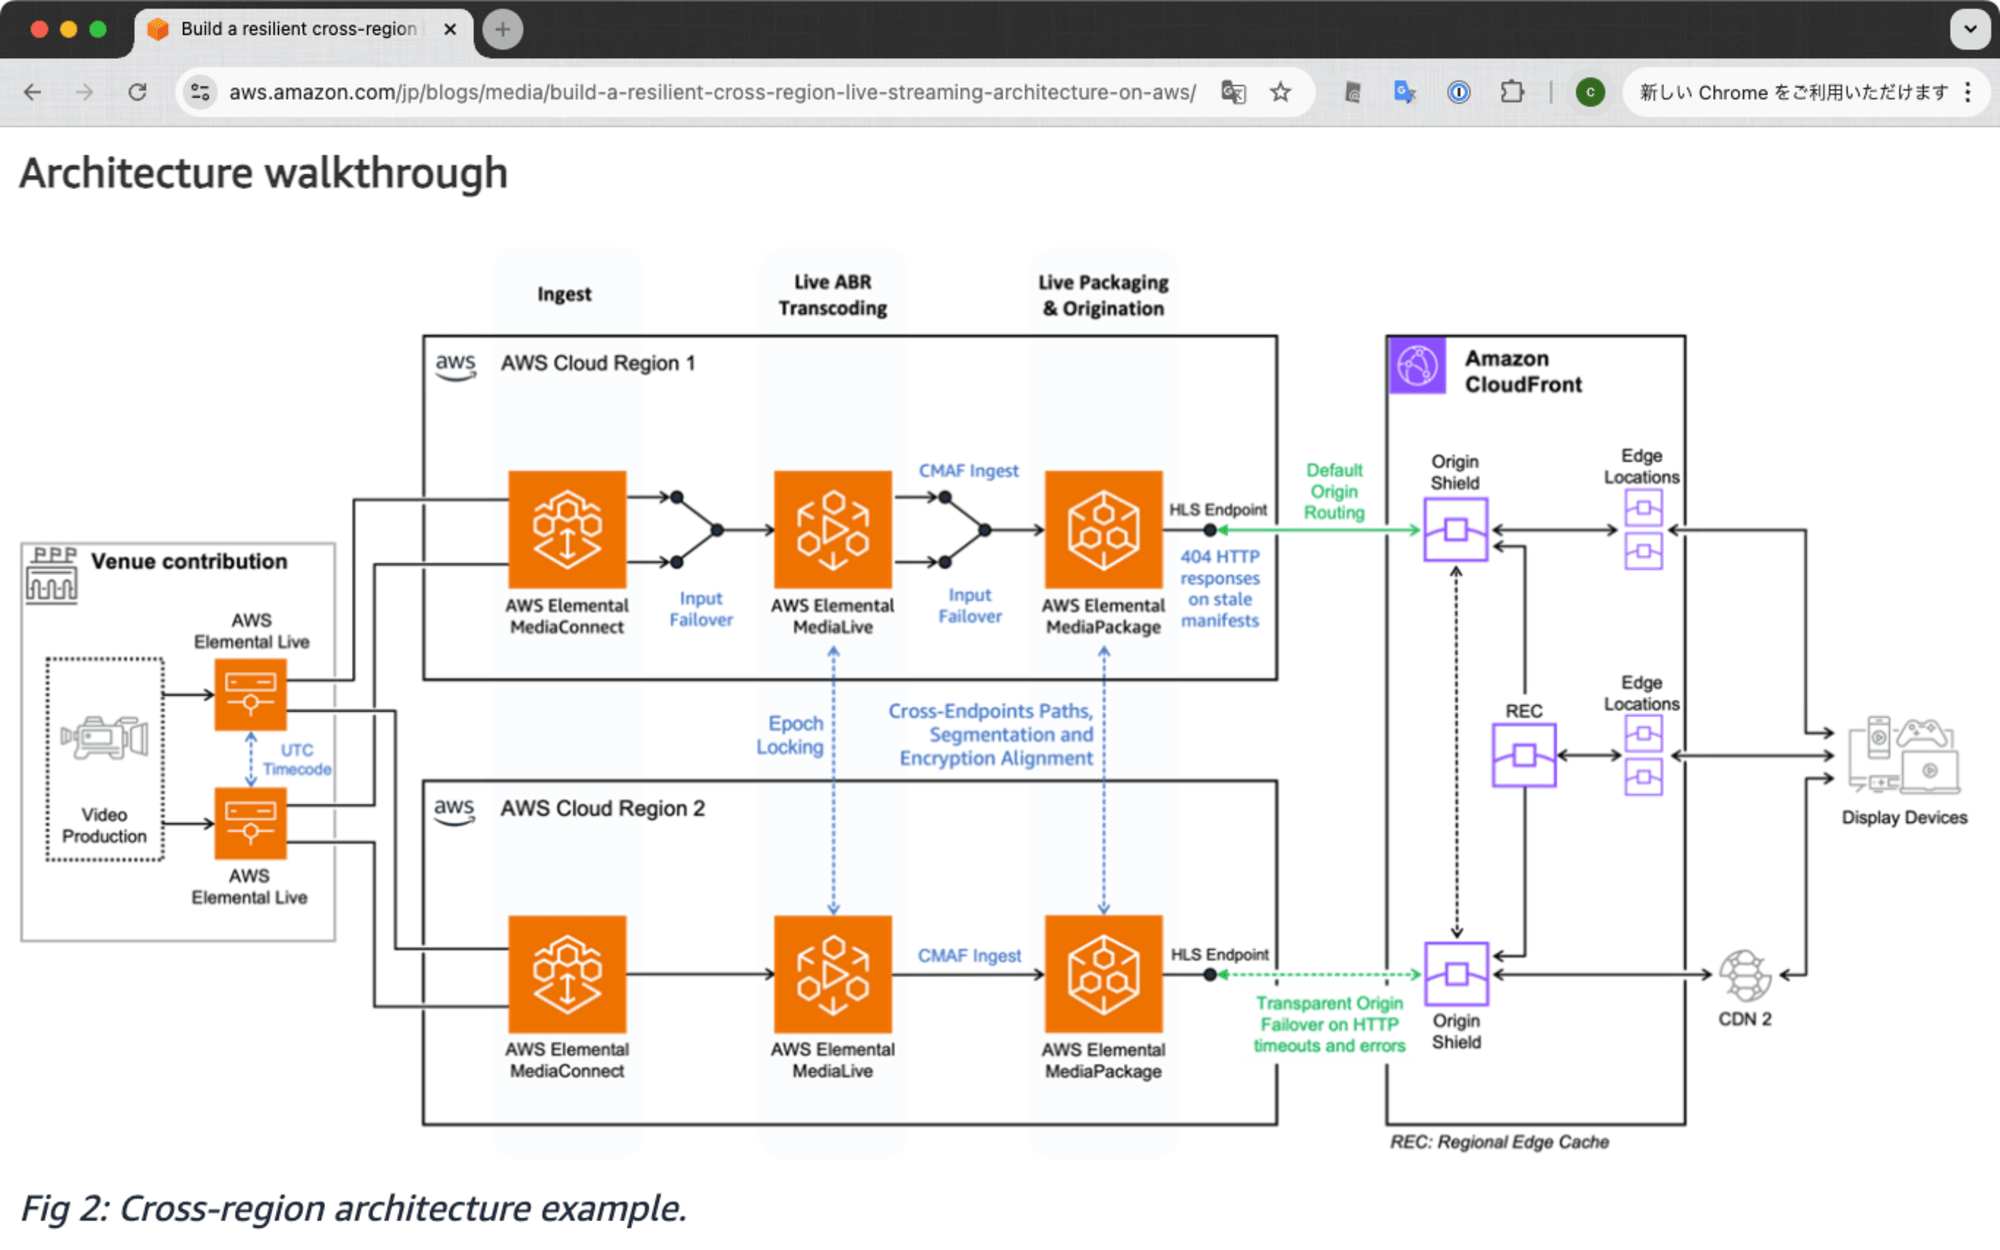The width and height of the screenshot is (2000, 1250).
Task: Click the top Edge Locations icon pair
Action: click(1643, 529)
